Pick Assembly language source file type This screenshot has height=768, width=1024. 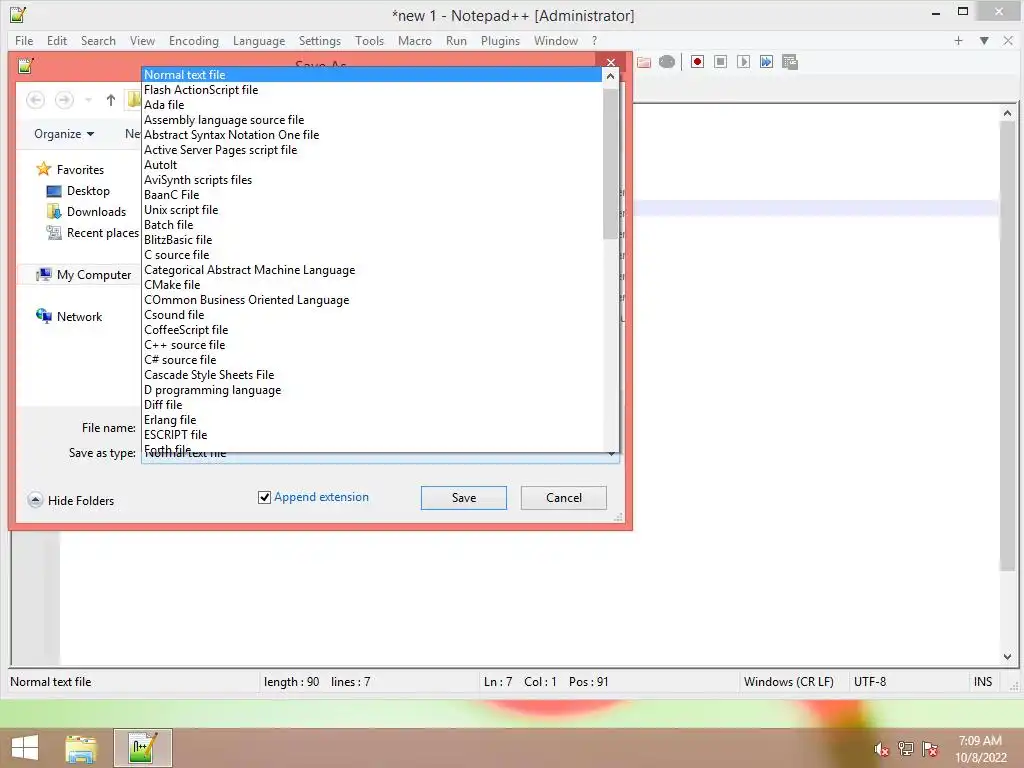click(371, 120)
